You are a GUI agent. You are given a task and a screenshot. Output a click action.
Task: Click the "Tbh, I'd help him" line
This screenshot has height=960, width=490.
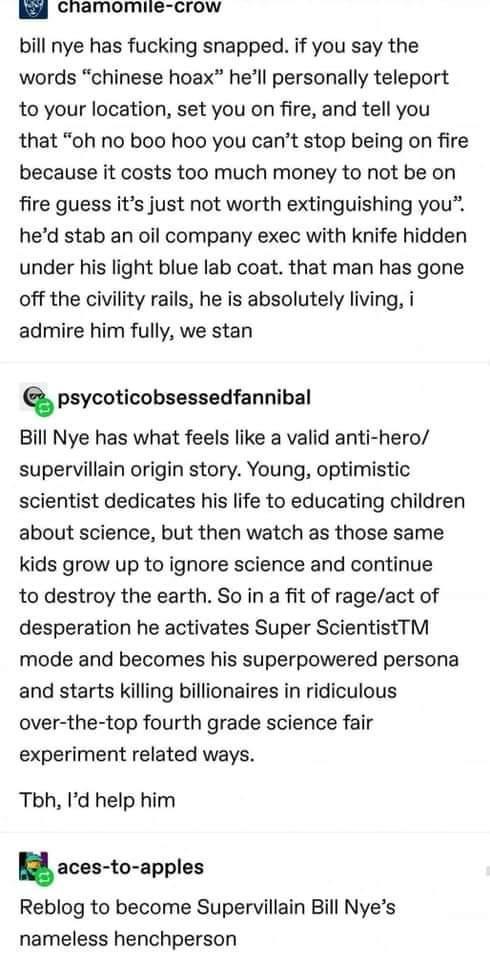tap(97, 800)
